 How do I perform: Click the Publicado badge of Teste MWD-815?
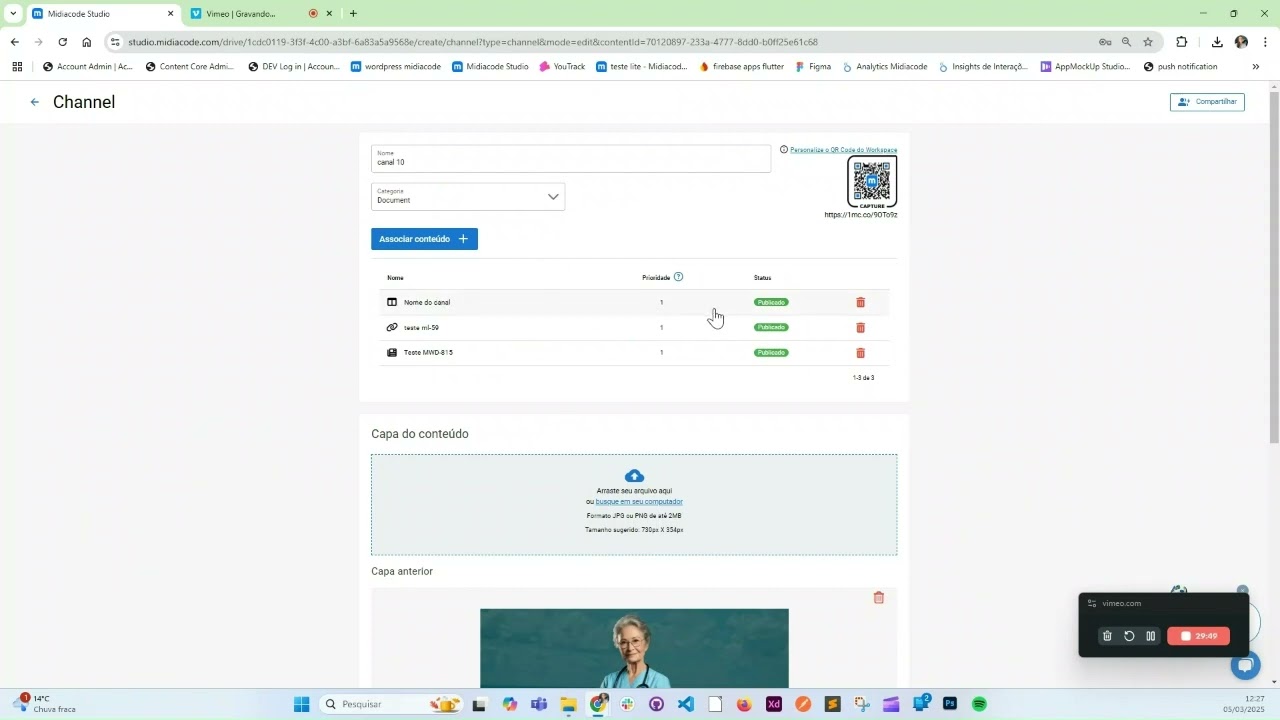771,352
